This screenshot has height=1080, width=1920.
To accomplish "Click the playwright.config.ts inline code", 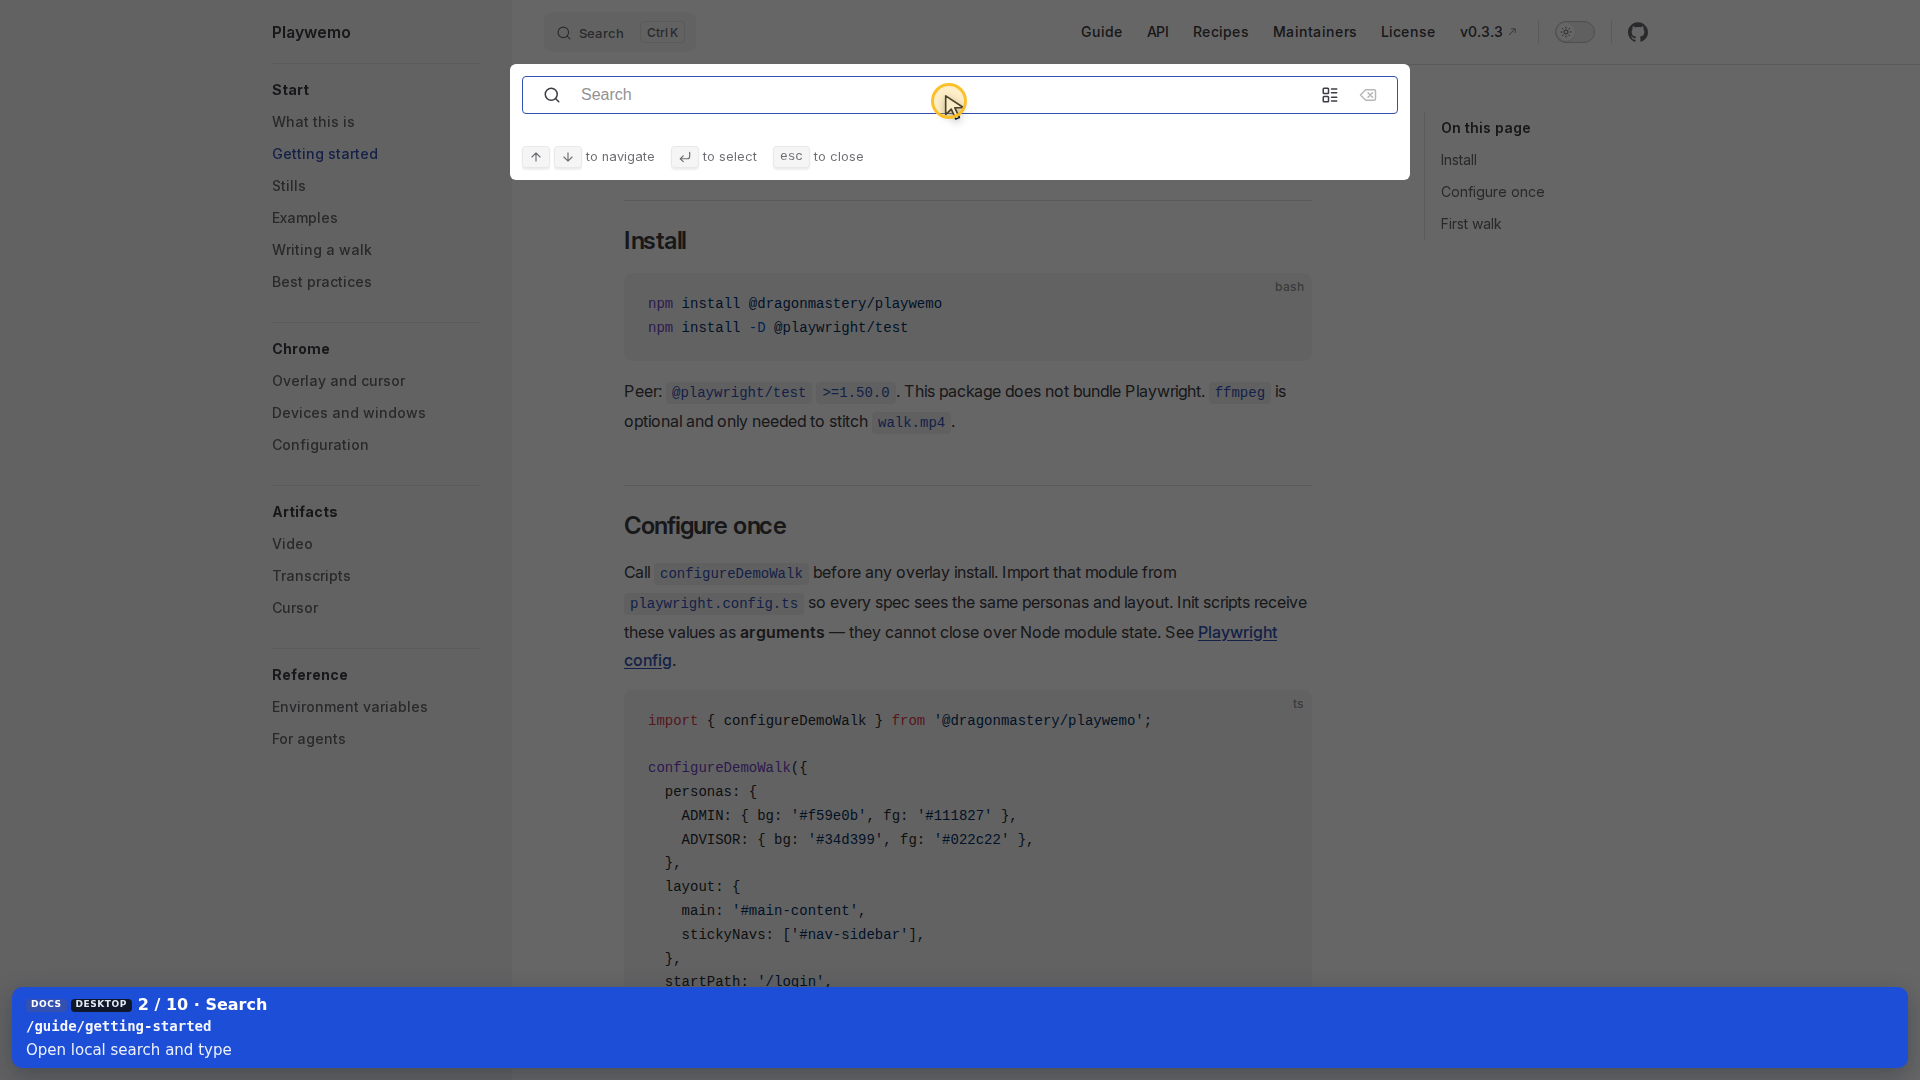I will tap(714, 604).
